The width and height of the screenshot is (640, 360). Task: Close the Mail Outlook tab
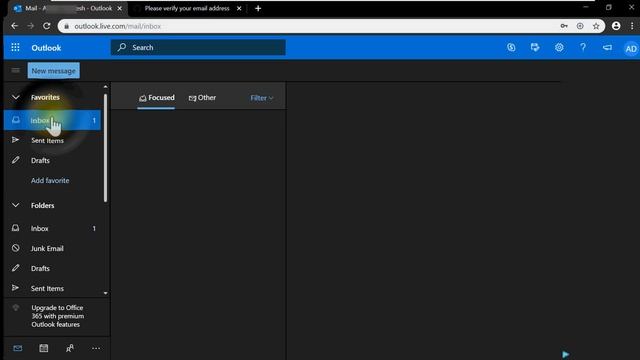pyautogui.click(x=120, y=8)
